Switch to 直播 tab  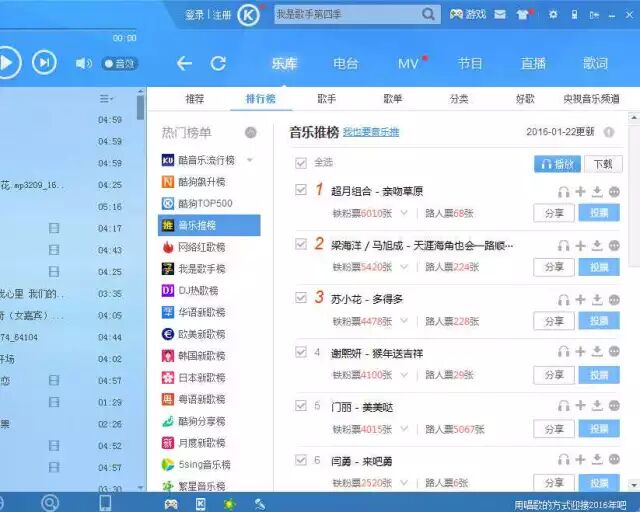(533, 64)
